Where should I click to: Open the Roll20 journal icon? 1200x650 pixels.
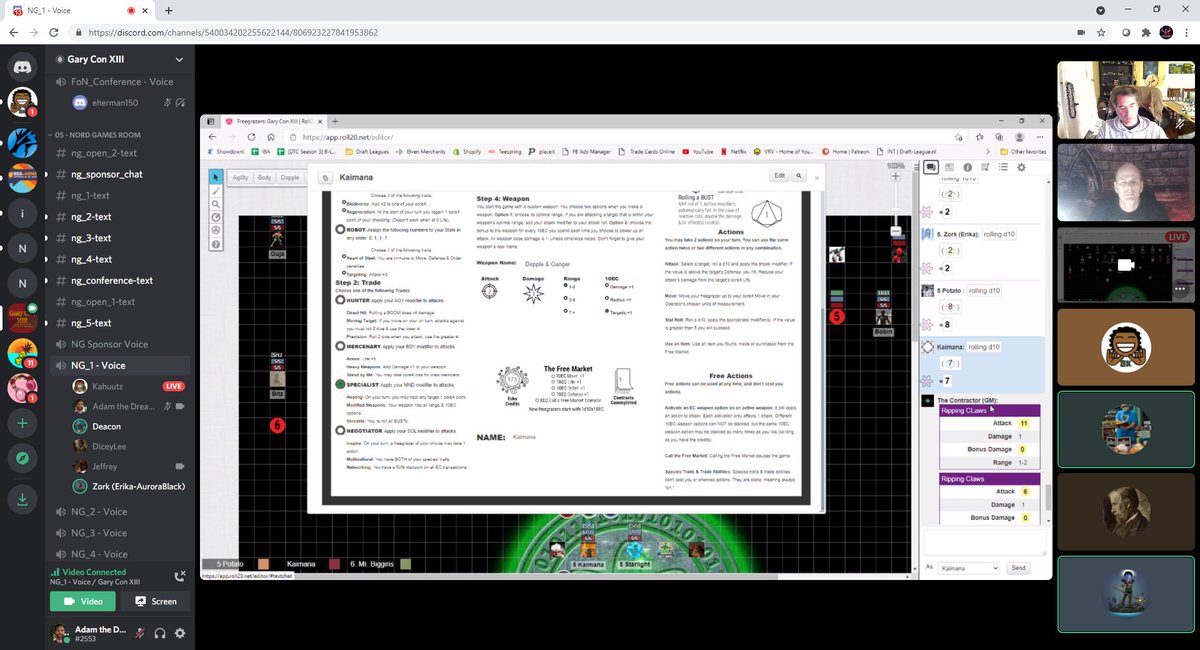pyautogui.click(x=950, y=167)
